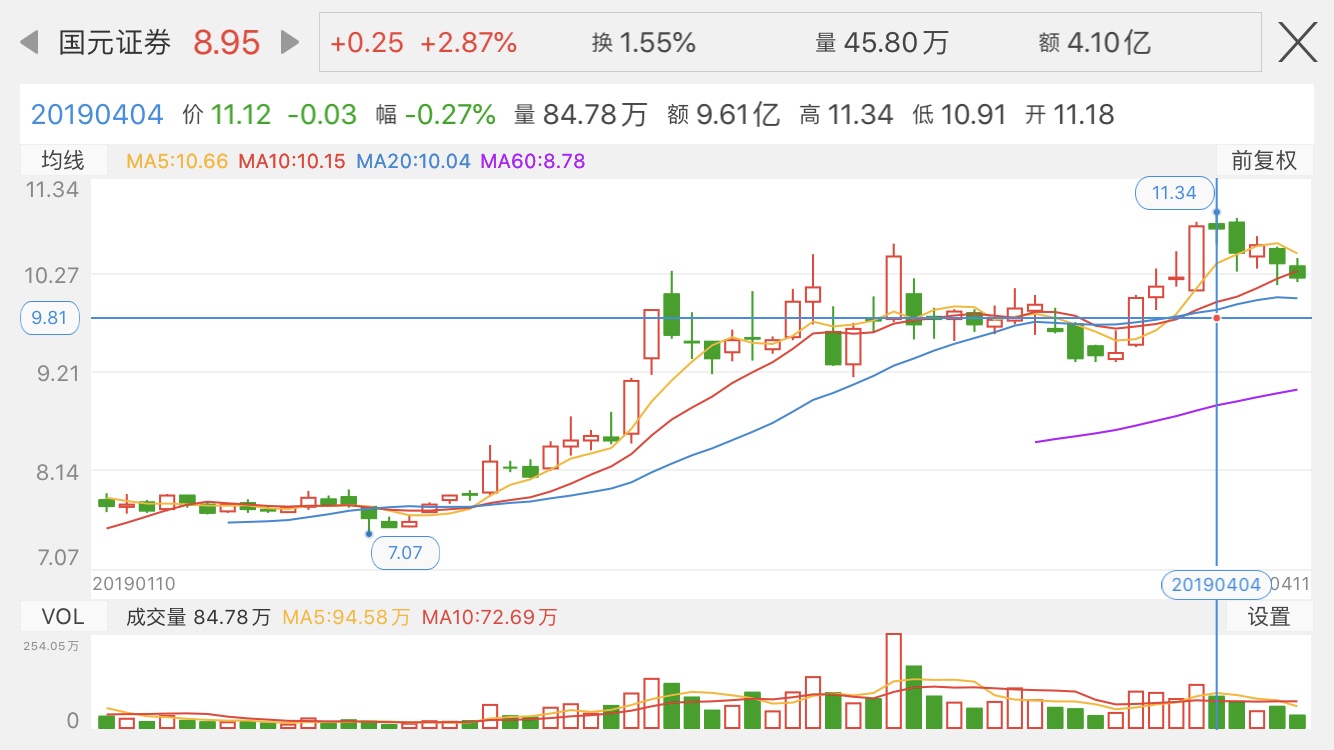Click the volume MA10:72.69万 label
This screenshot has width=1334, height=750.
click(x=489, y=617)
